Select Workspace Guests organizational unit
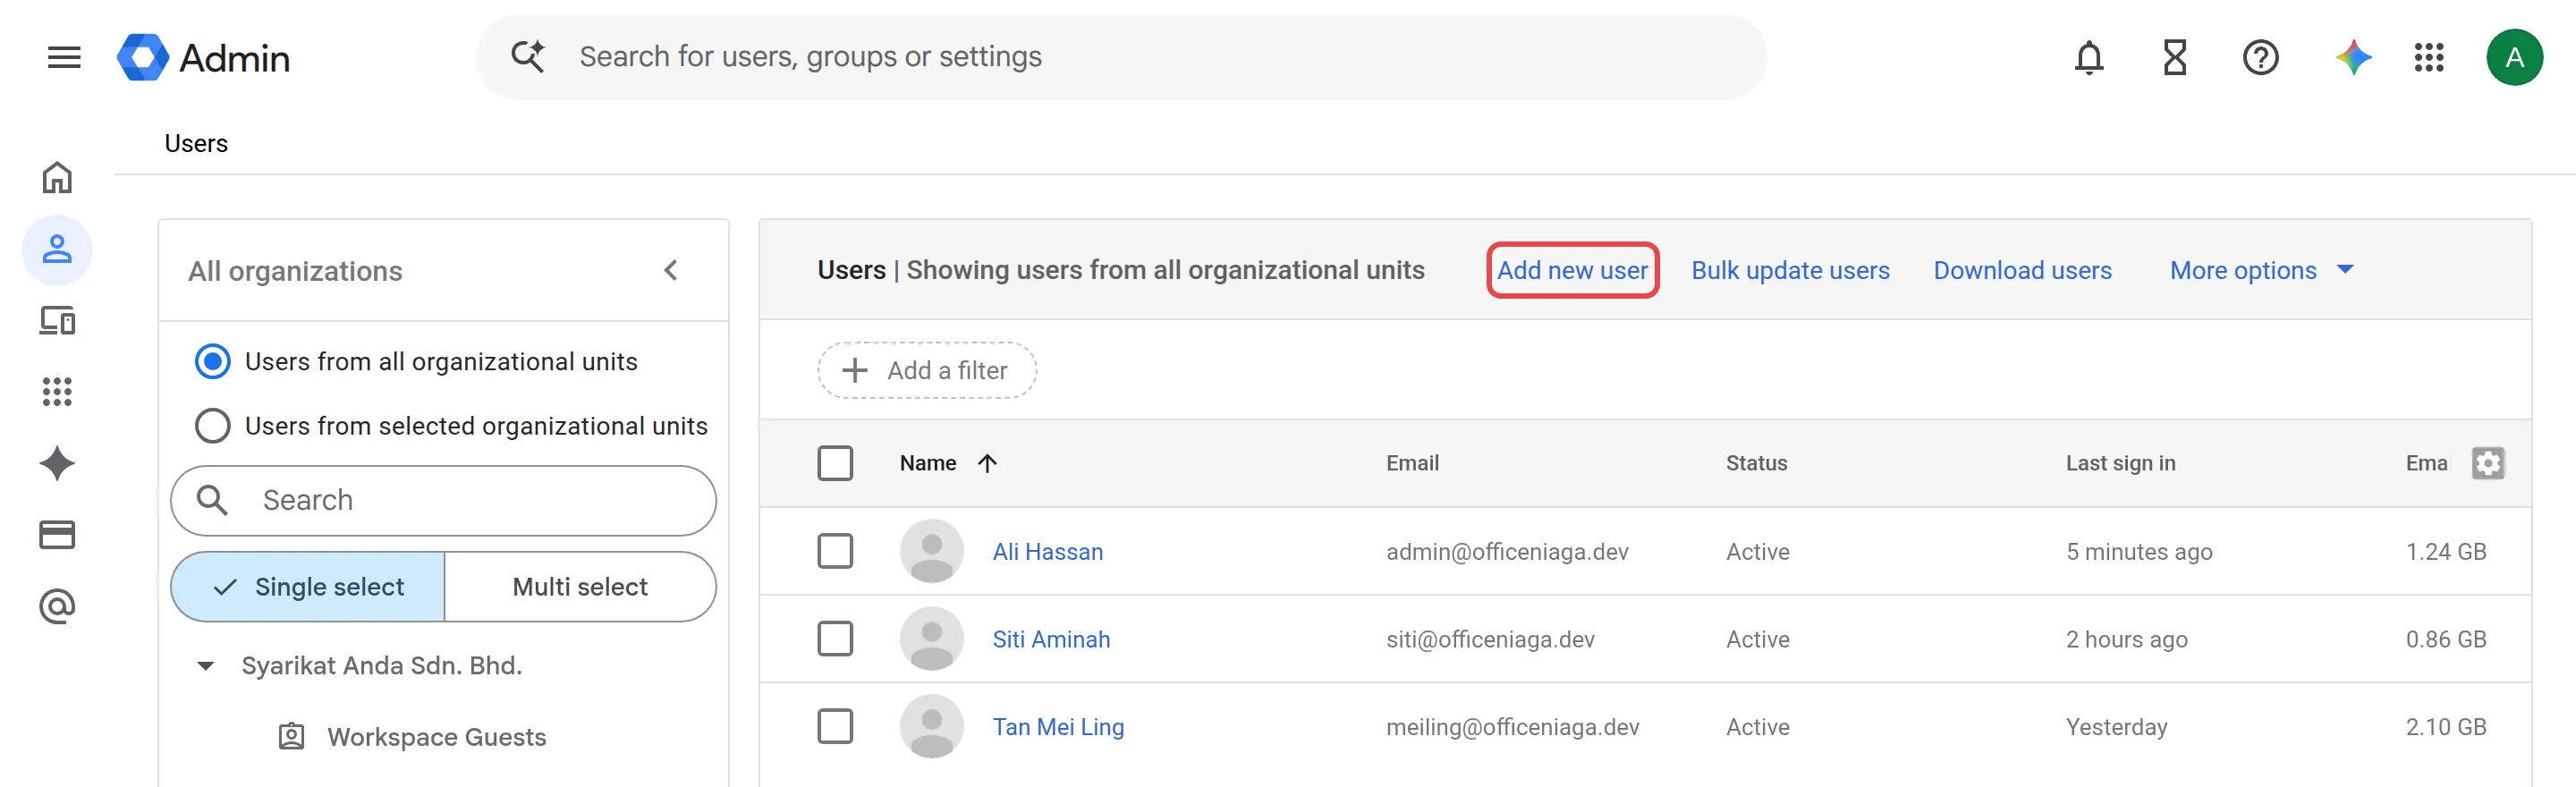The image size is (2576, 787). click(436, 737)
